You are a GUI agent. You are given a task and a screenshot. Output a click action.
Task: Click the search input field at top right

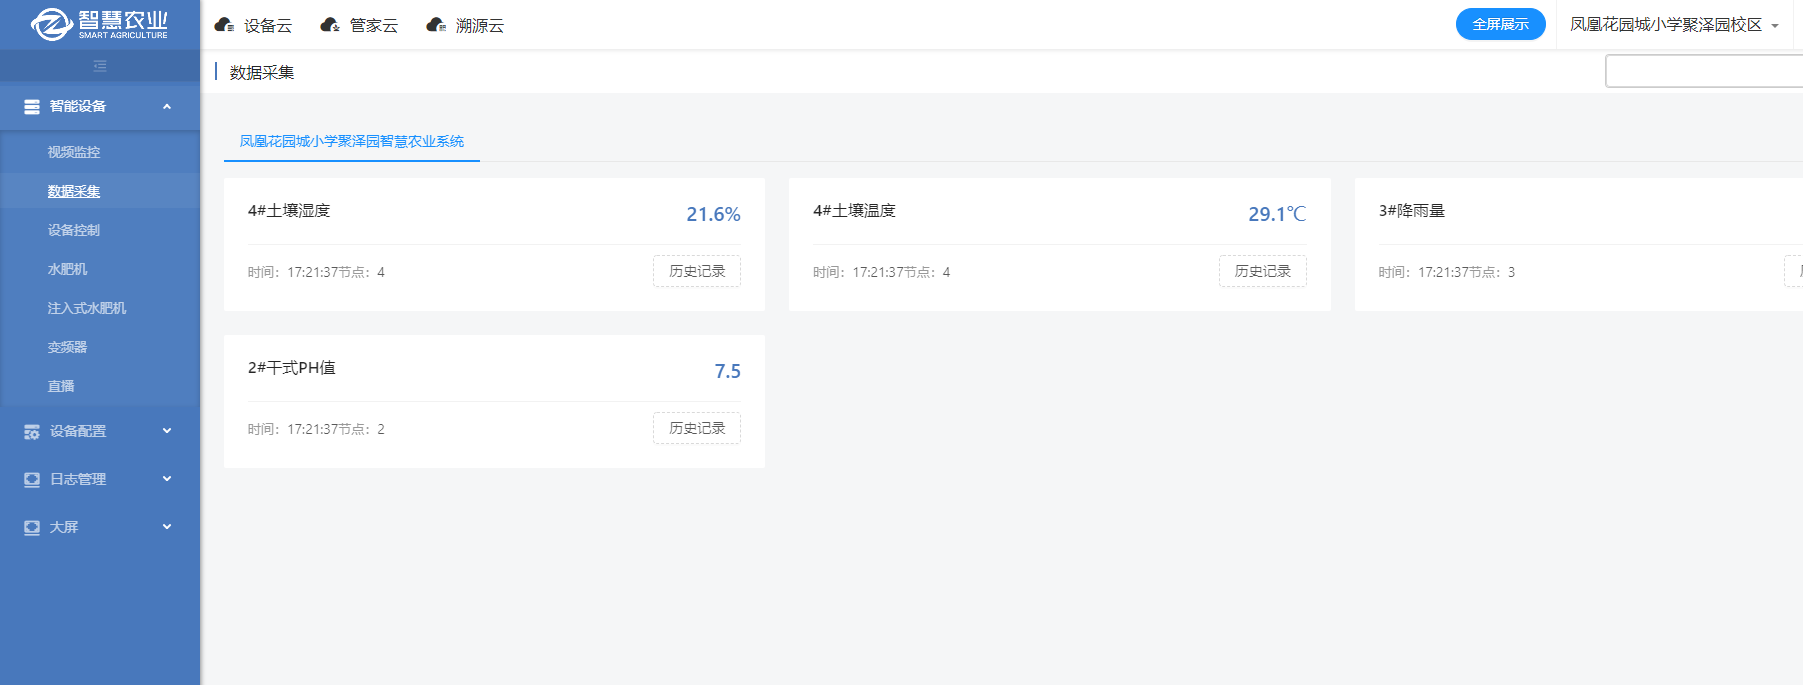(1704, 71)
